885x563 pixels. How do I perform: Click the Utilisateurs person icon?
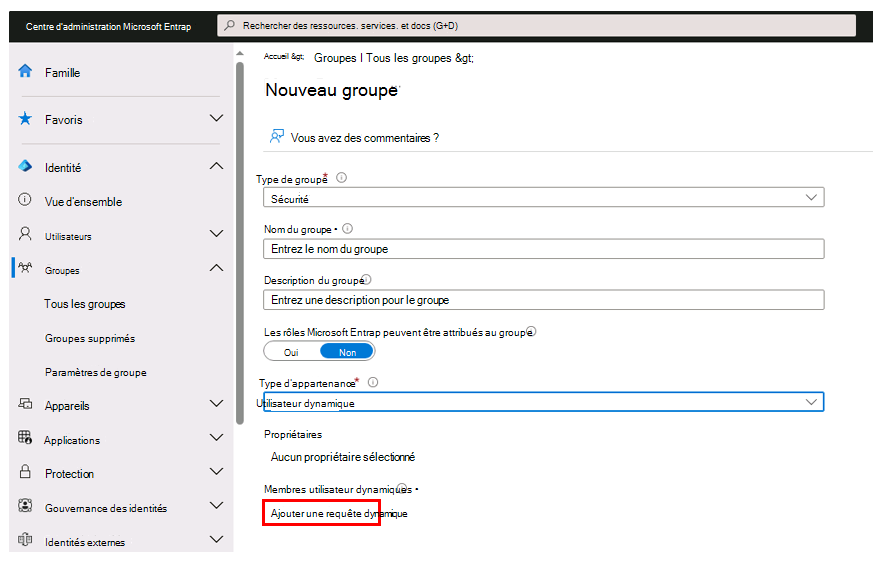pyautogui.click(x=25, y=234)
